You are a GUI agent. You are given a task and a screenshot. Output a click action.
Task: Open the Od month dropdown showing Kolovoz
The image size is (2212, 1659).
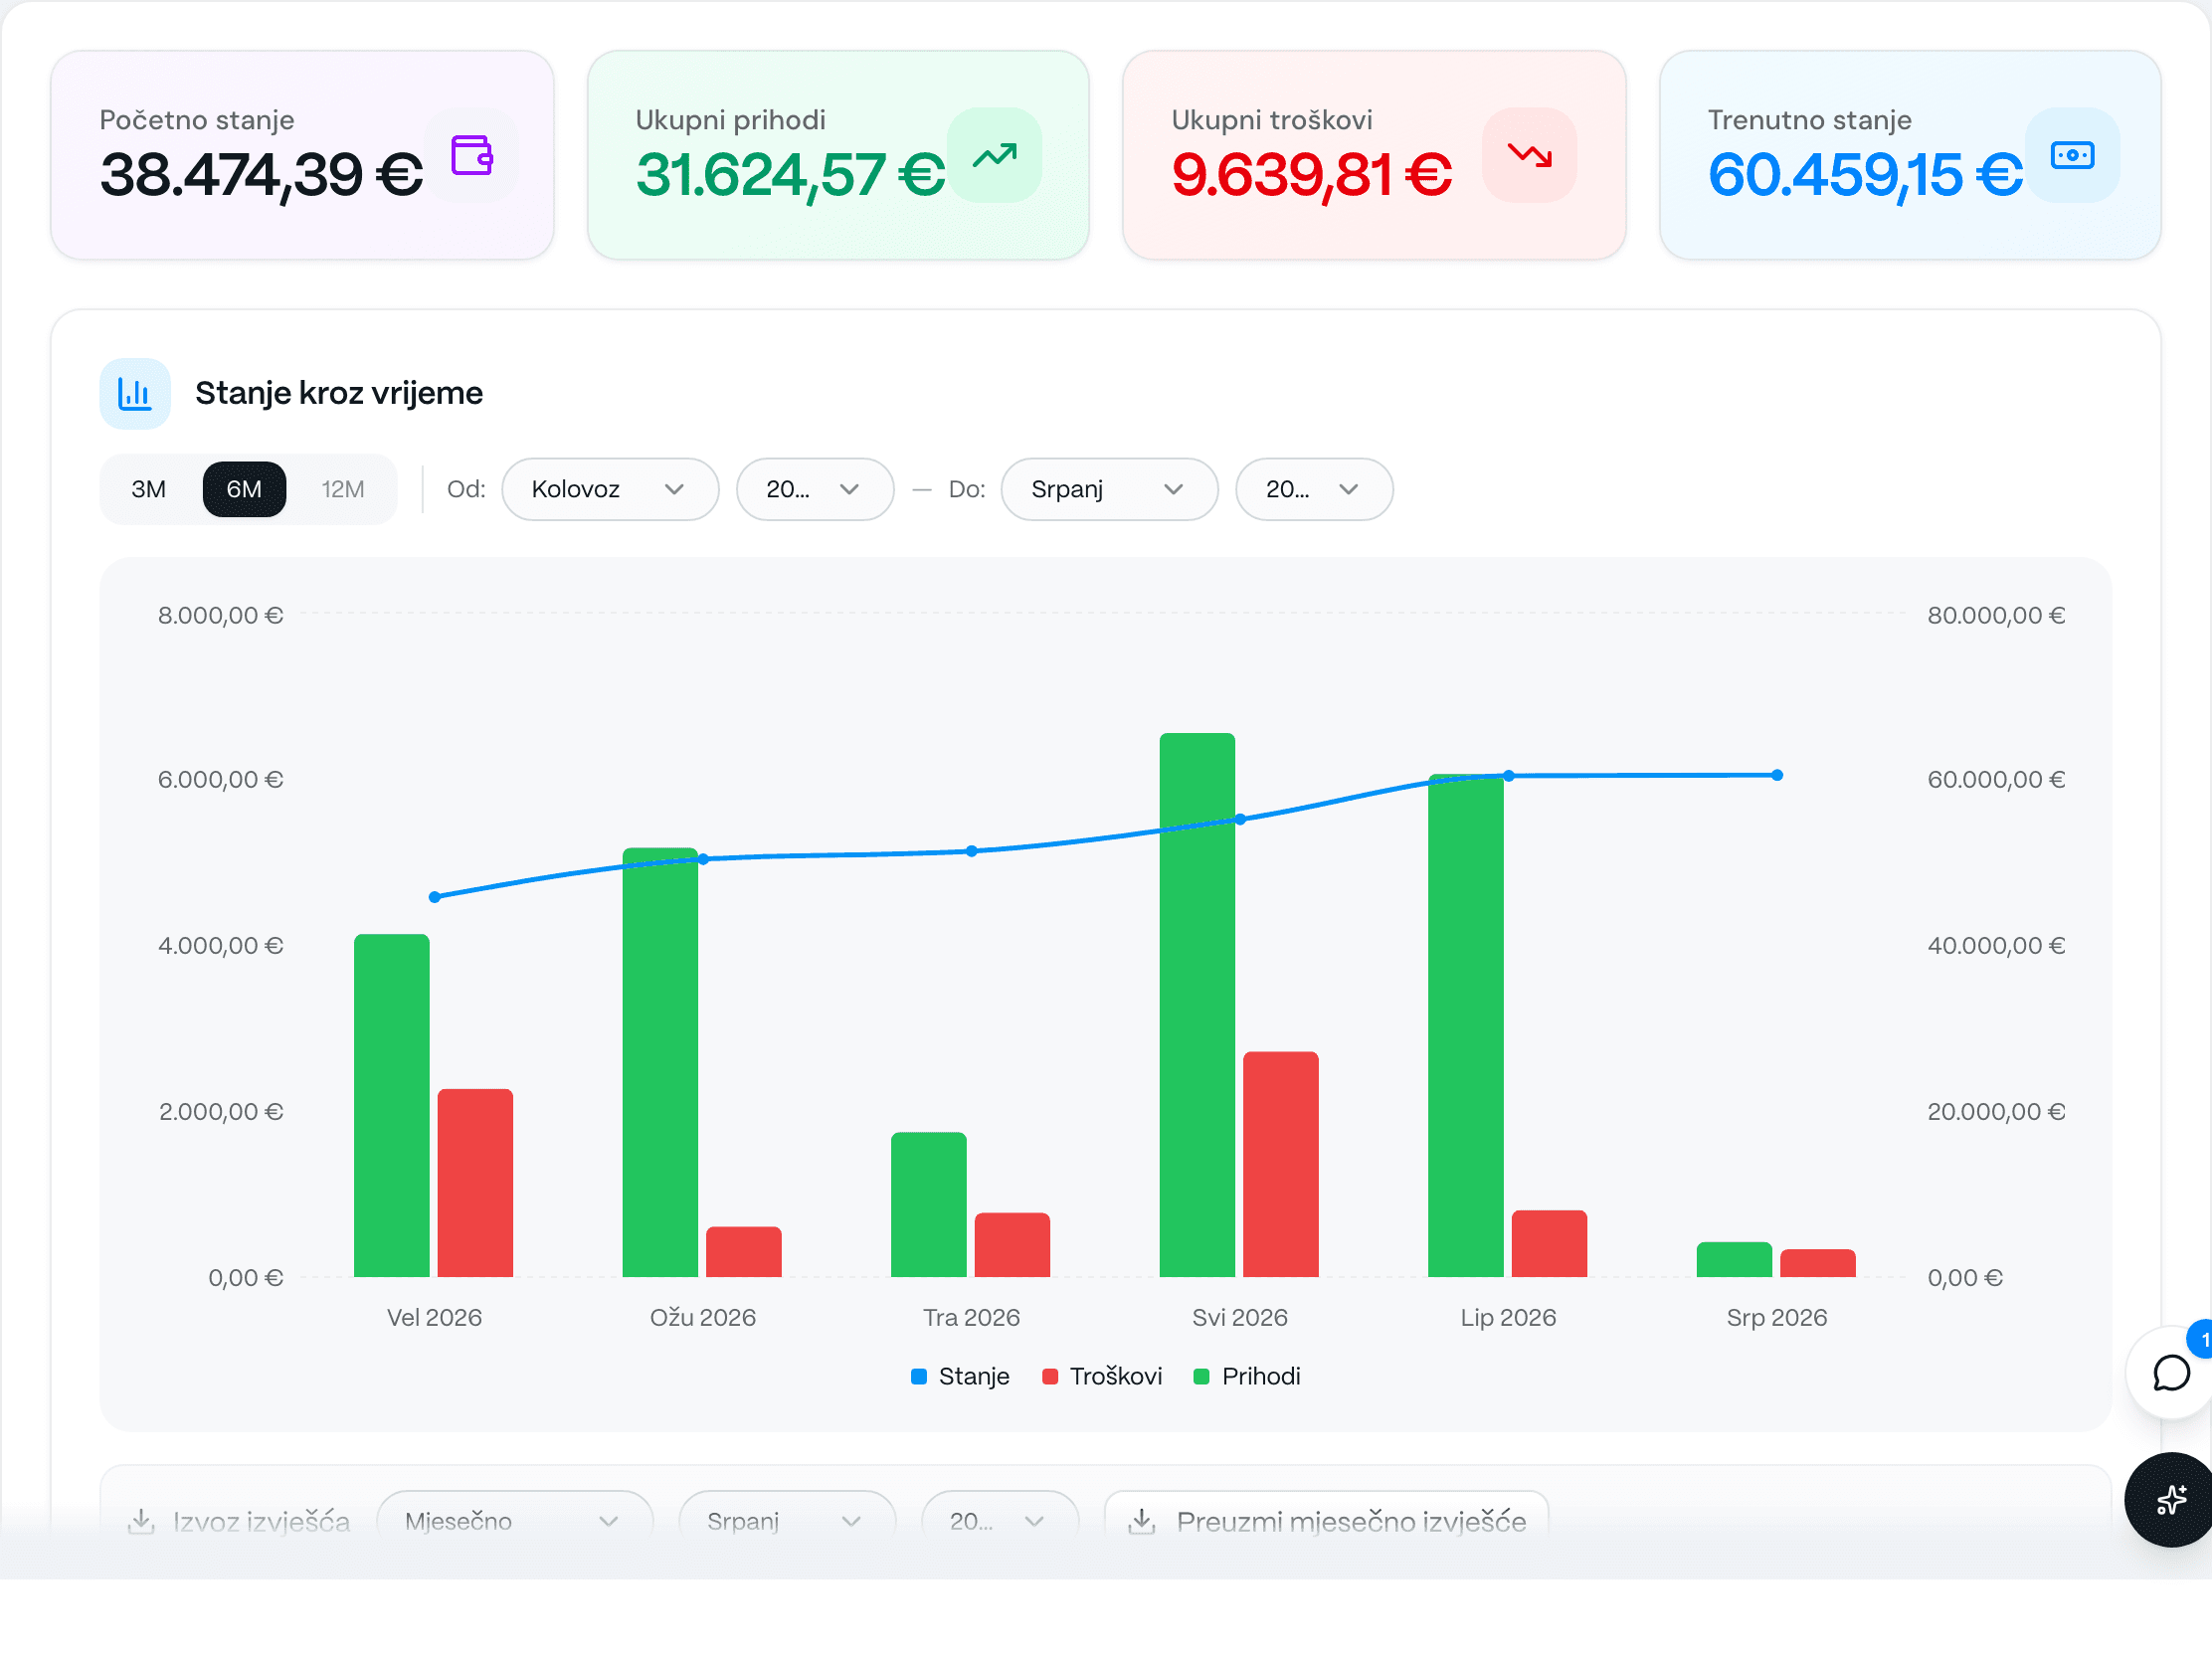pos(610,489)
